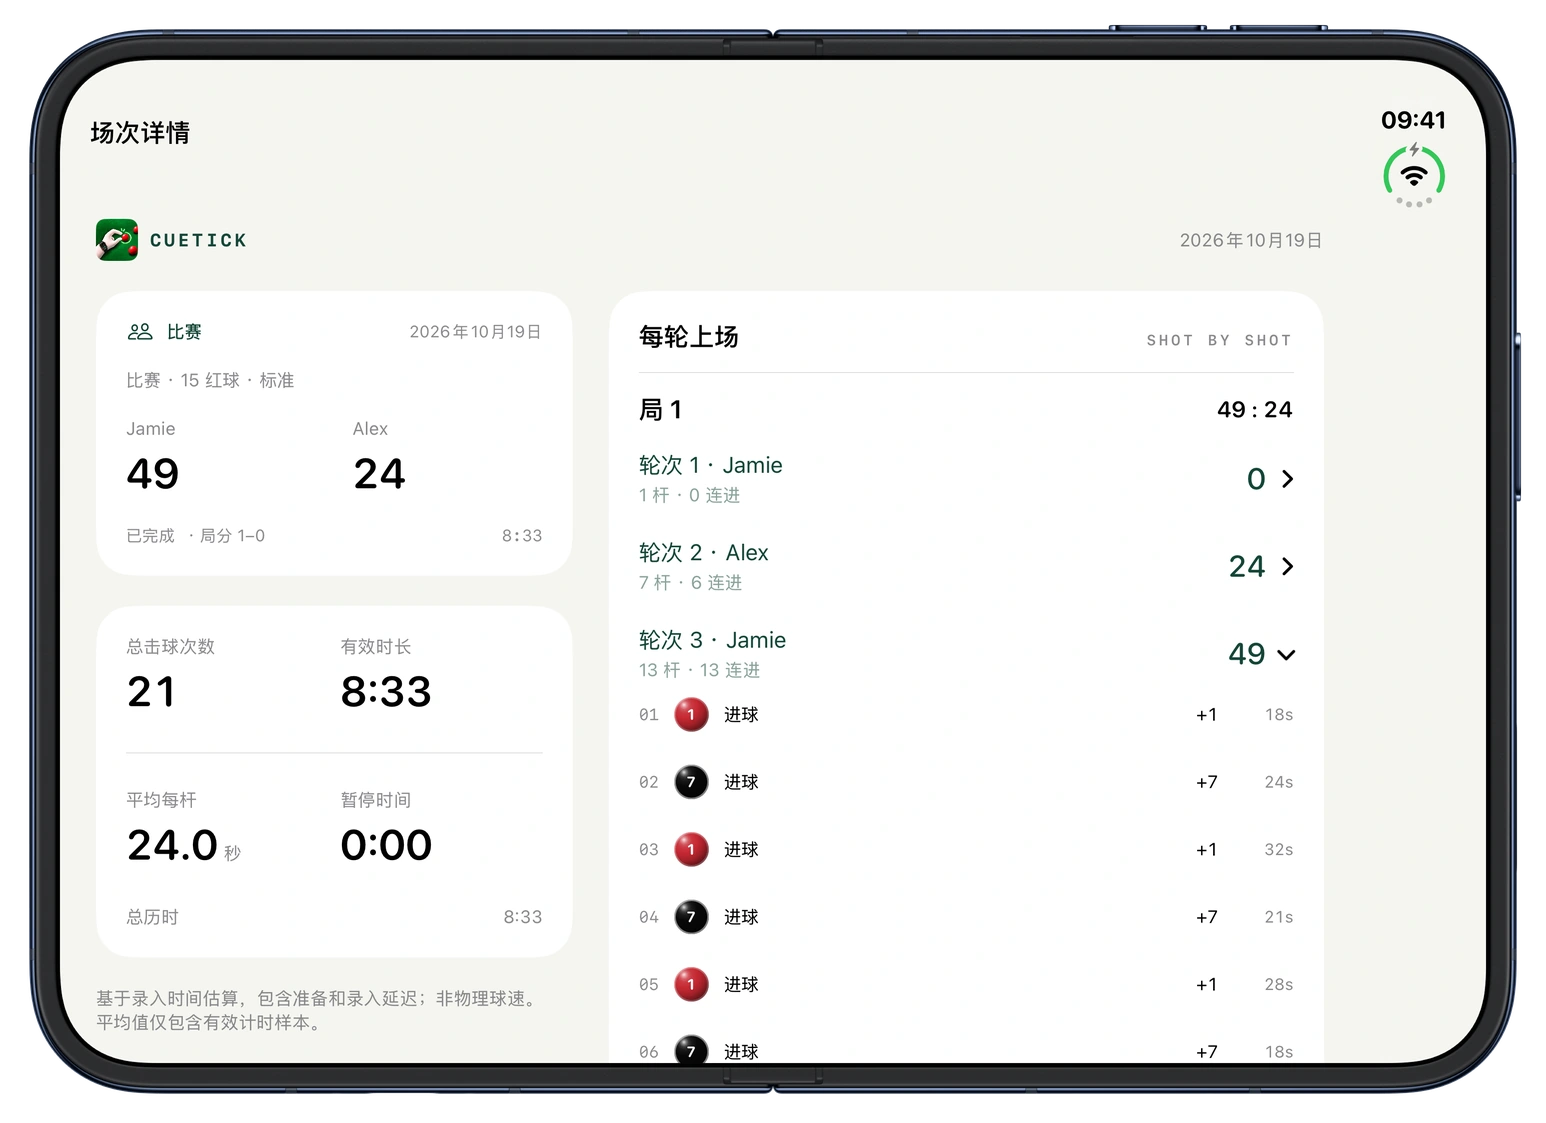Select the black ball icon in shot 04
This screenshot has height=1123, width=1546.
coord(691,917)
